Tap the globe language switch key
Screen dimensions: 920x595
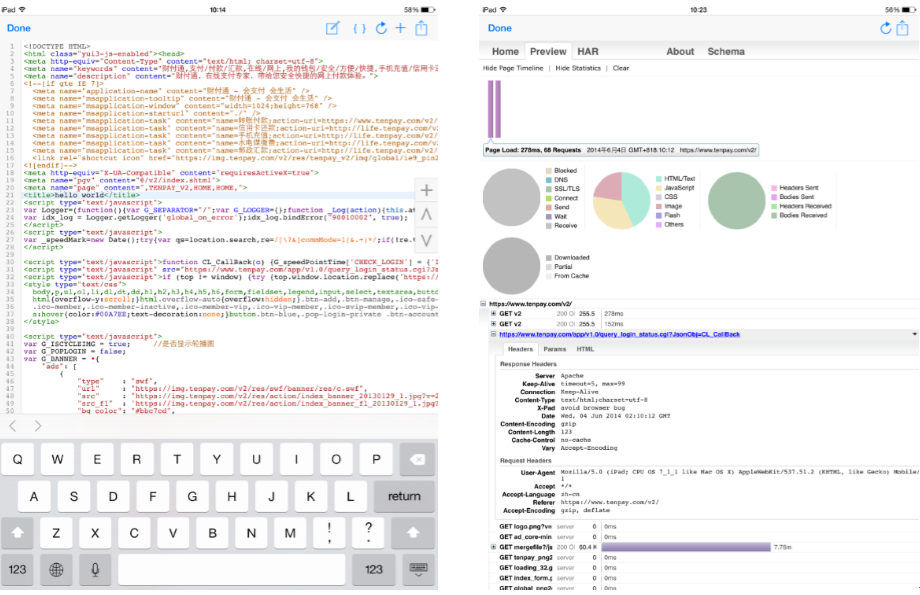coord(57,569)
